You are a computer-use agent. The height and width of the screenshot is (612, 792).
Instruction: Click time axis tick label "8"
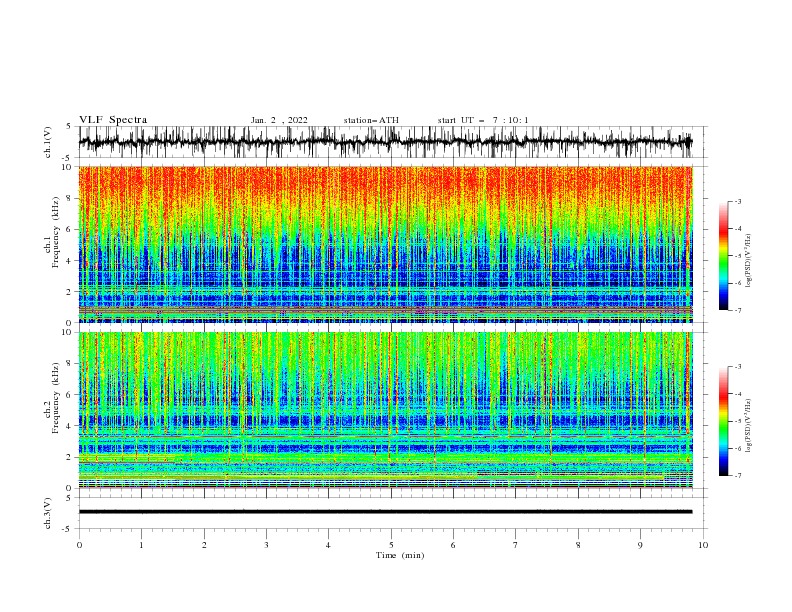click(x=578, y=545)
